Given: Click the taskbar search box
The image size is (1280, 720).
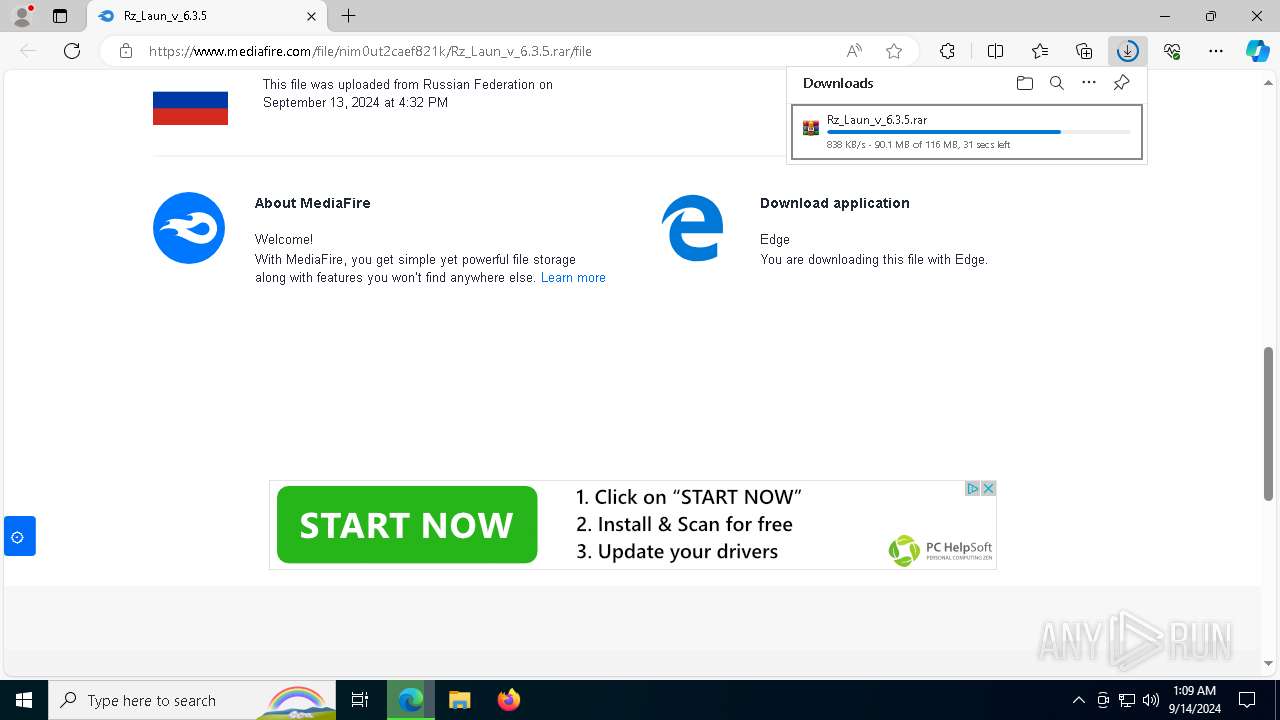Looking at the screenshot, I should pyautogui.click(x=193, y=700).
